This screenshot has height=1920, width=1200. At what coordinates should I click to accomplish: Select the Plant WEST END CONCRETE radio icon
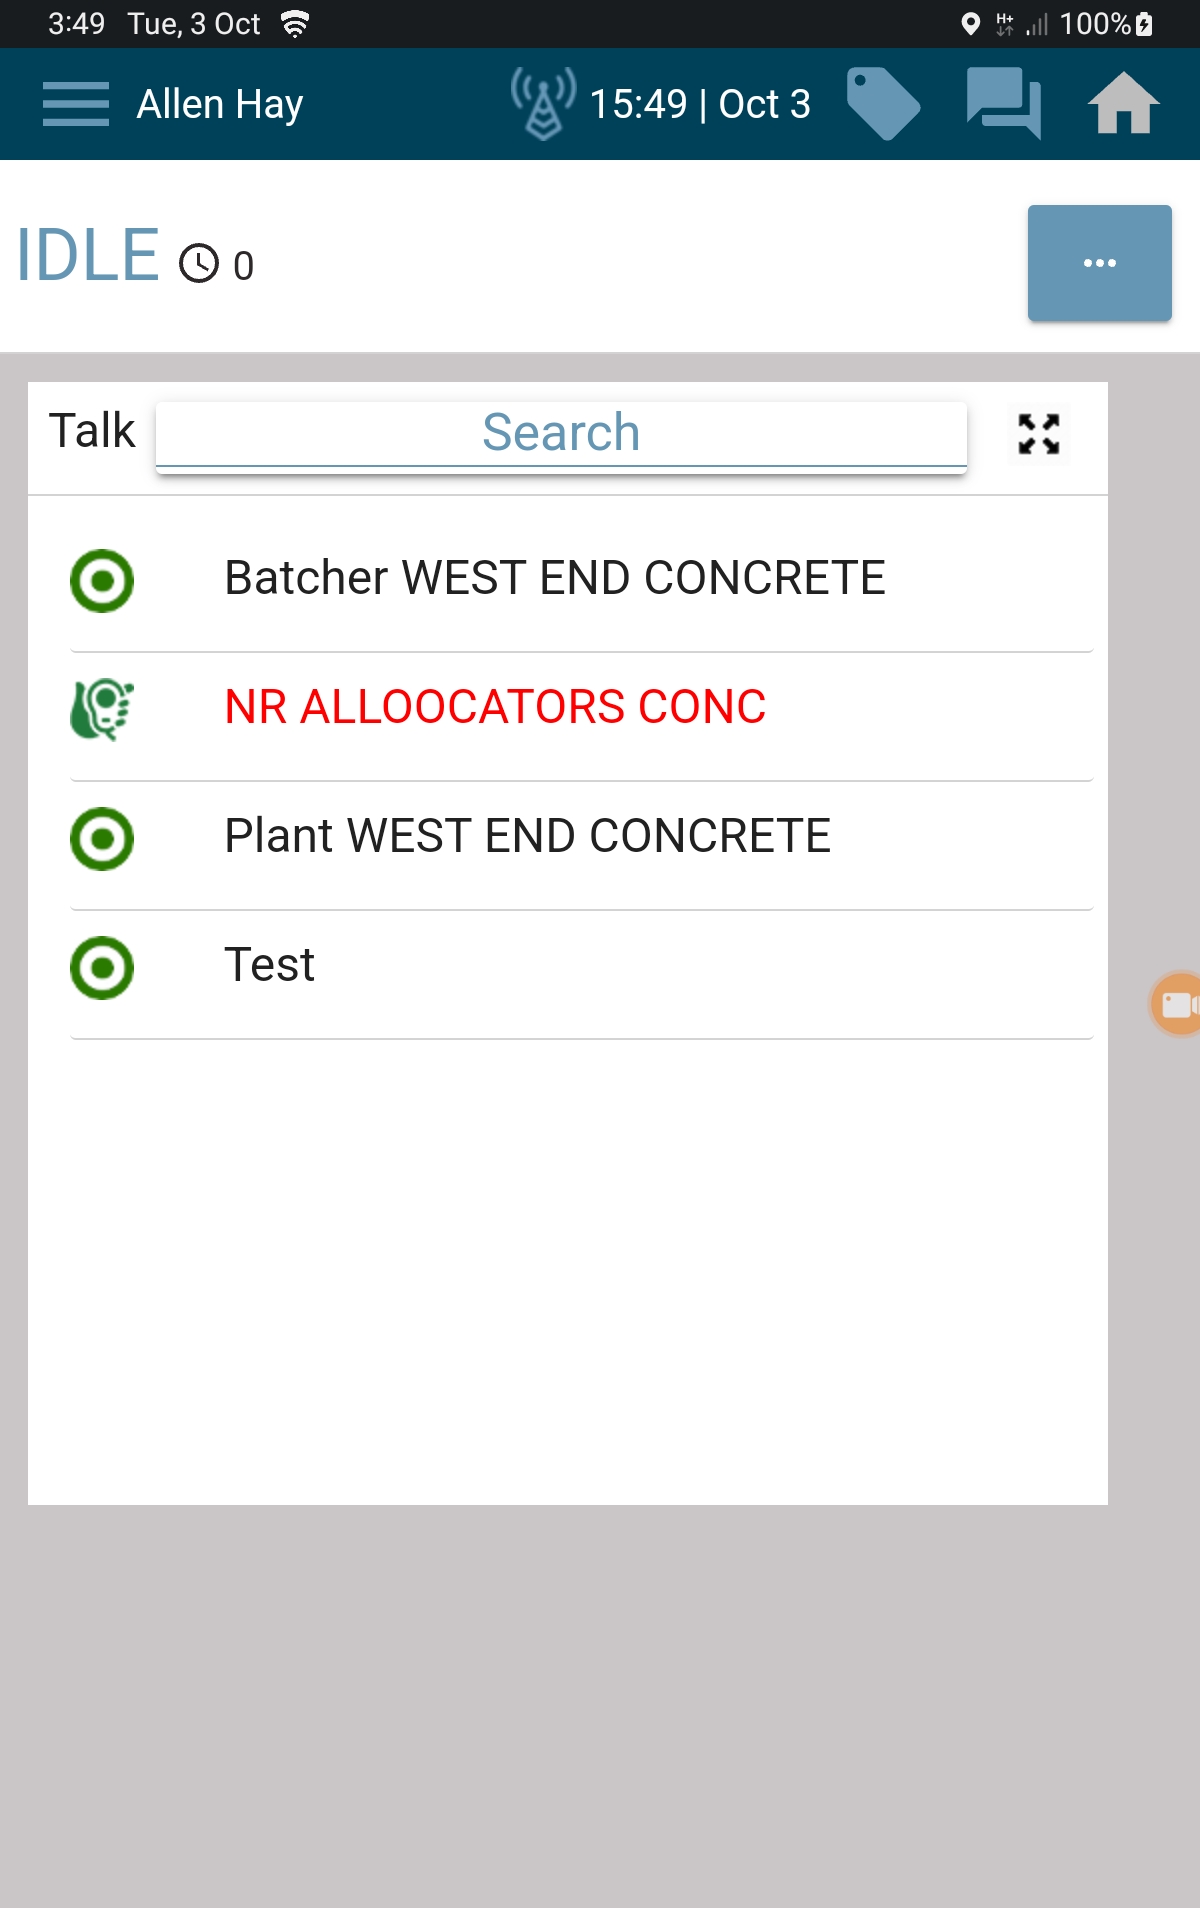[102, 838]
